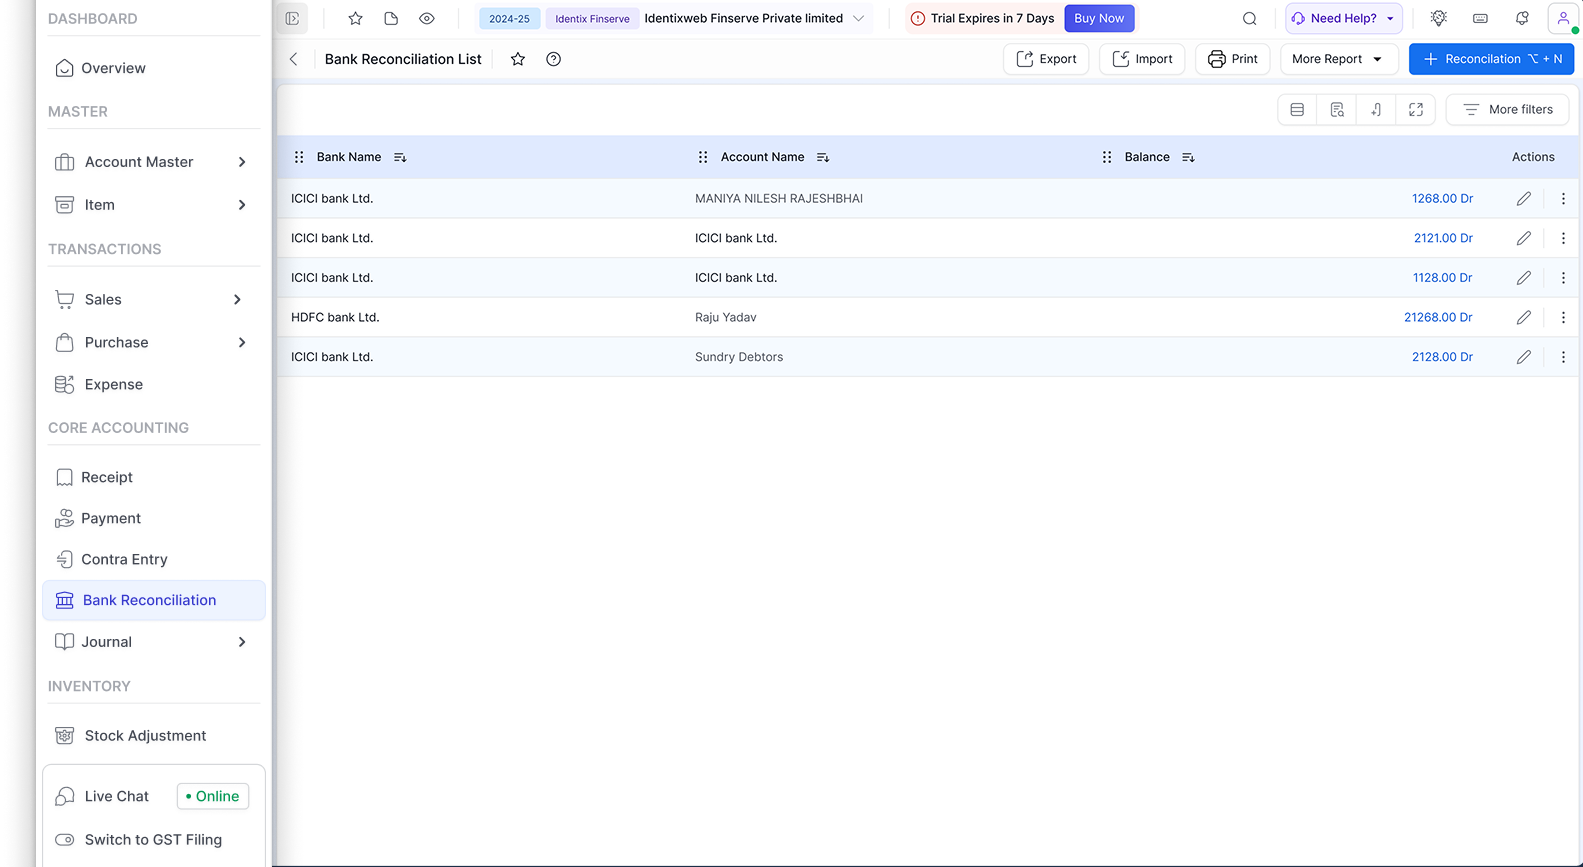
Task: Click the back arrow beside the page title
Action: point(294,59)
